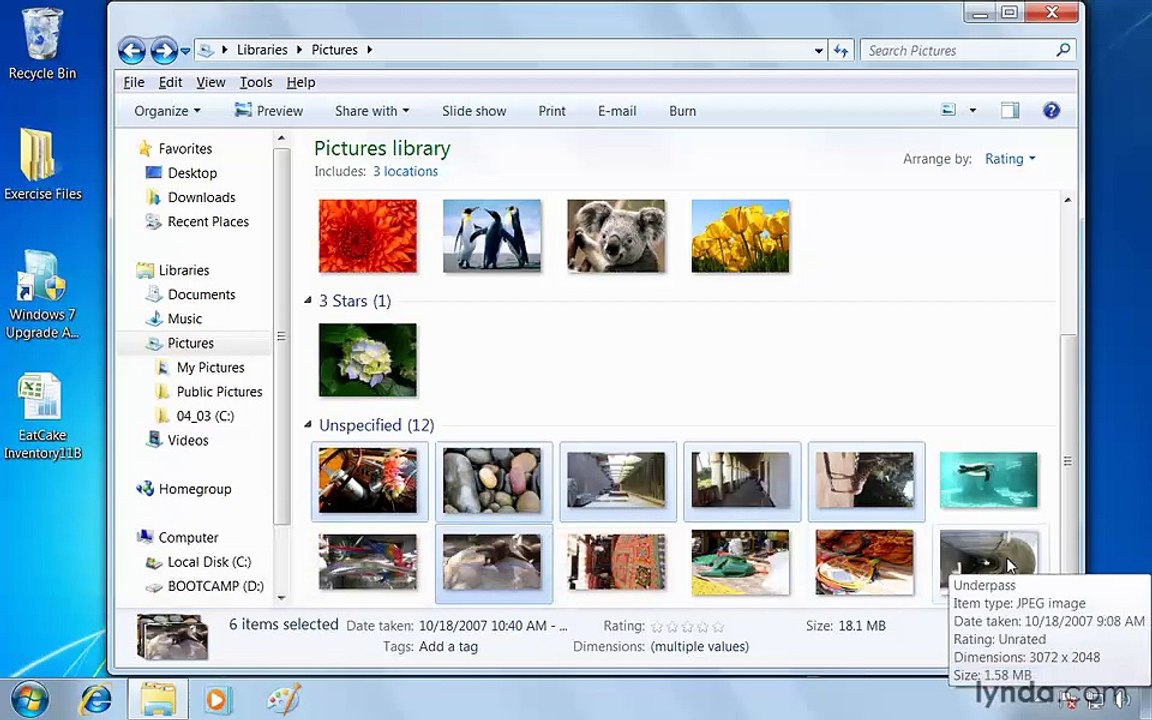The width and height of the screenshot is (1152, 720).
Task: Click the Search Pictures input field
Action: [959, 51]
